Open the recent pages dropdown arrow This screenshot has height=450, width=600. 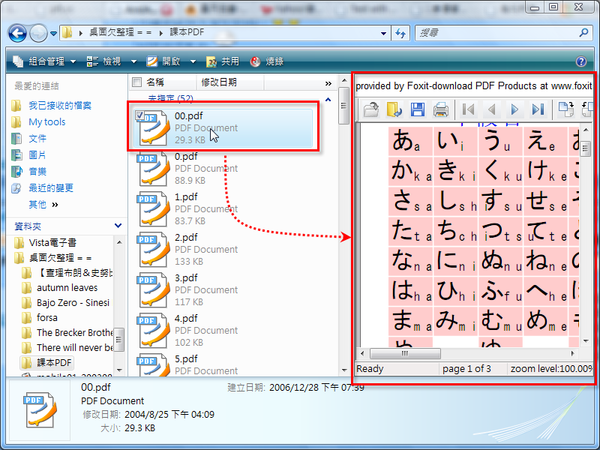[x=54, y=33]
